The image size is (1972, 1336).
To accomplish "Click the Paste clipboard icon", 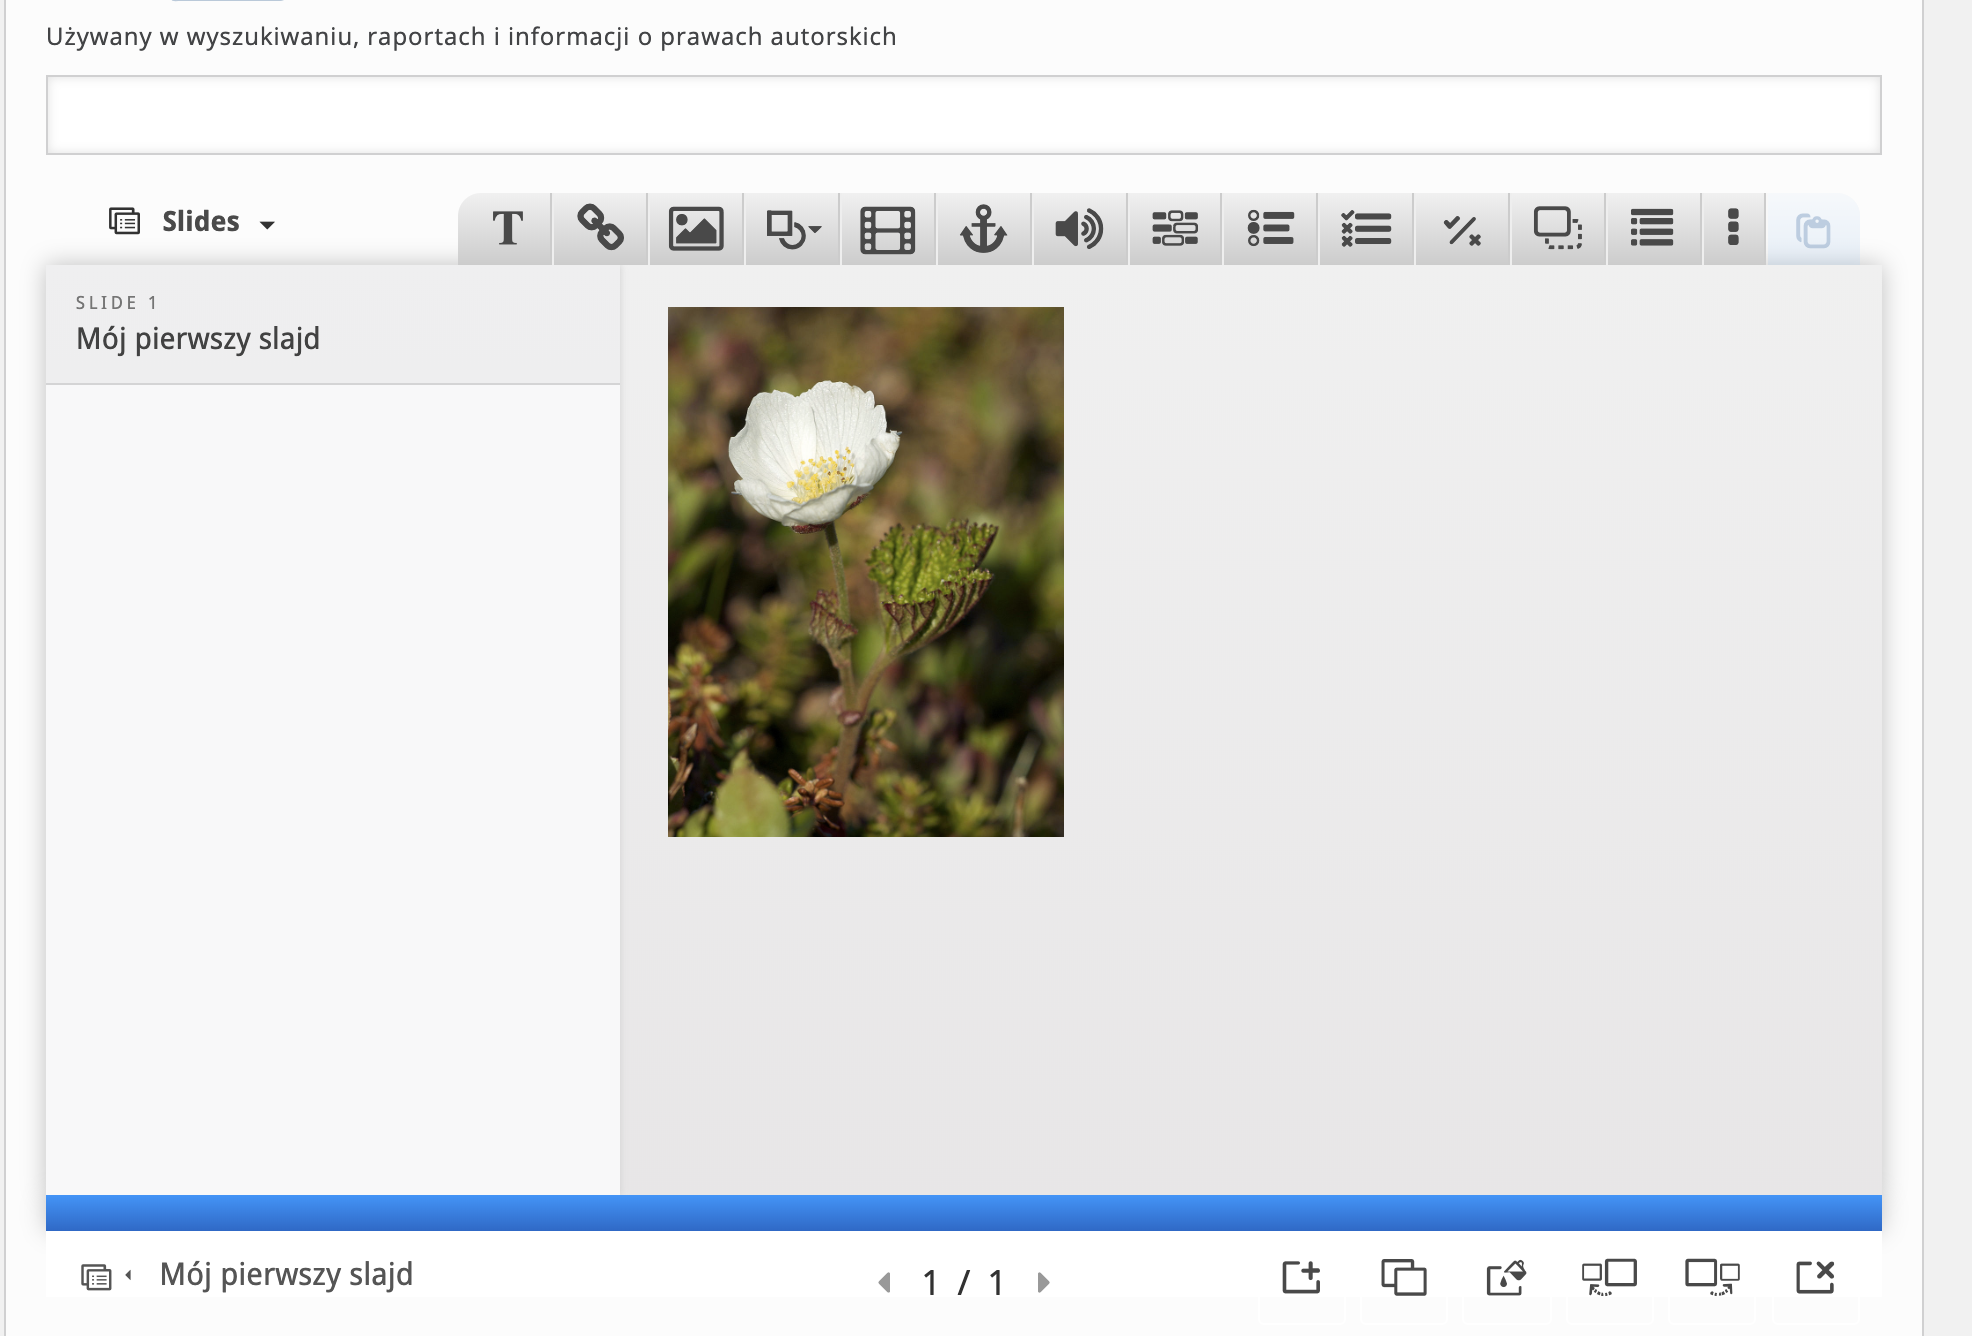I will pos(1813,231).
